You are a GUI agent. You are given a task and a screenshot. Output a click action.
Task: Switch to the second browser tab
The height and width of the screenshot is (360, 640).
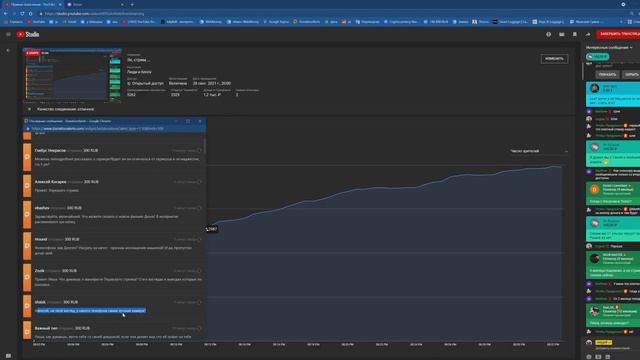(96, 4)
